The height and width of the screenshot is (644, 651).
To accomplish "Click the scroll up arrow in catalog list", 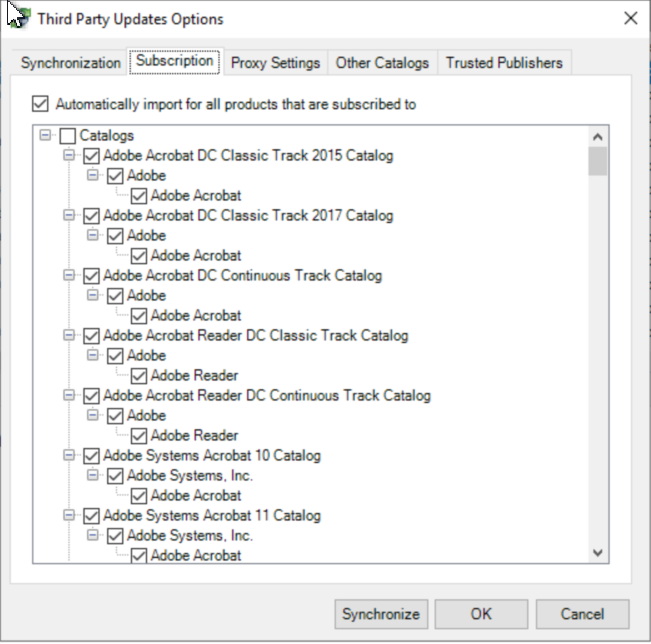I will (x=598, y=137).
